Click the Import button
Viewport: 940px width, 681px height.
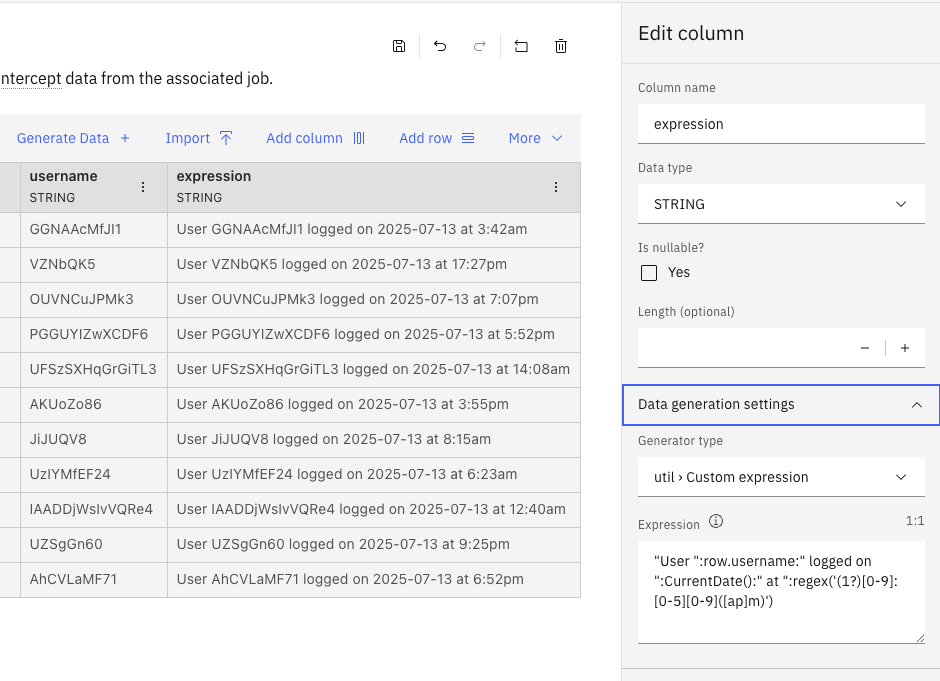pos(198,138)
